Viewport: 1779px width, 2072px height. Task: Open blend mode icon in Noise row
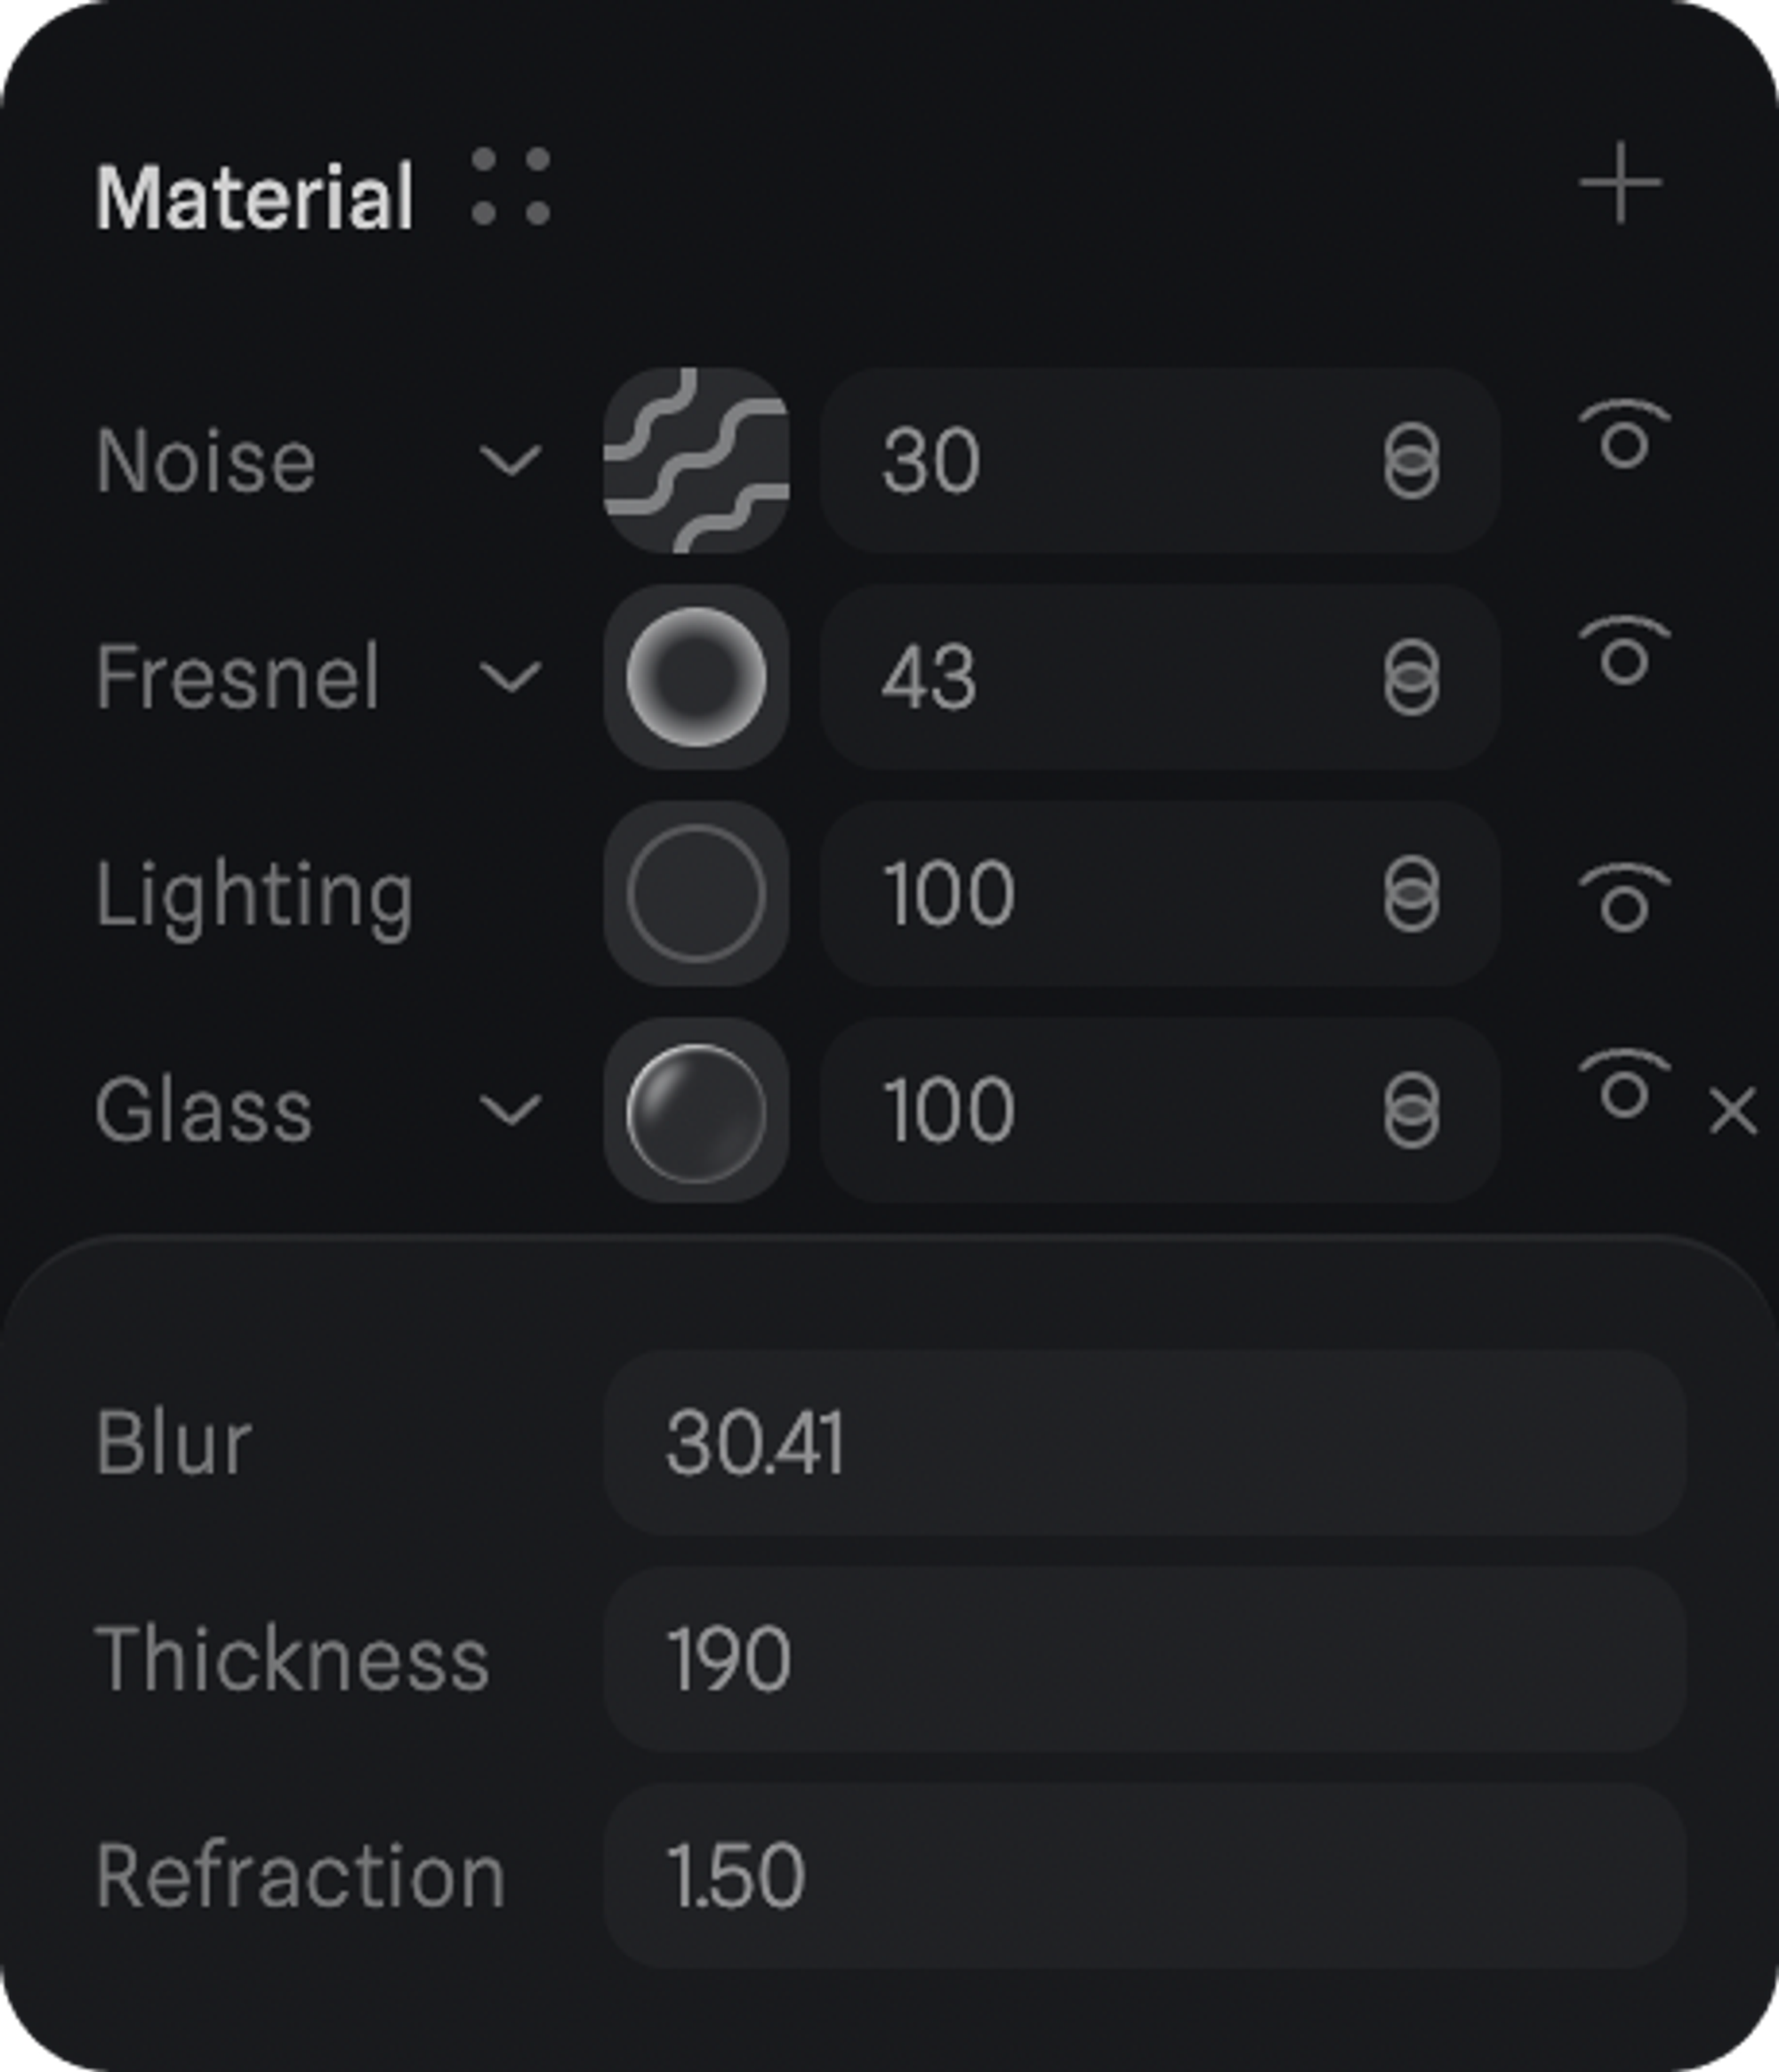click(1411, 461)
